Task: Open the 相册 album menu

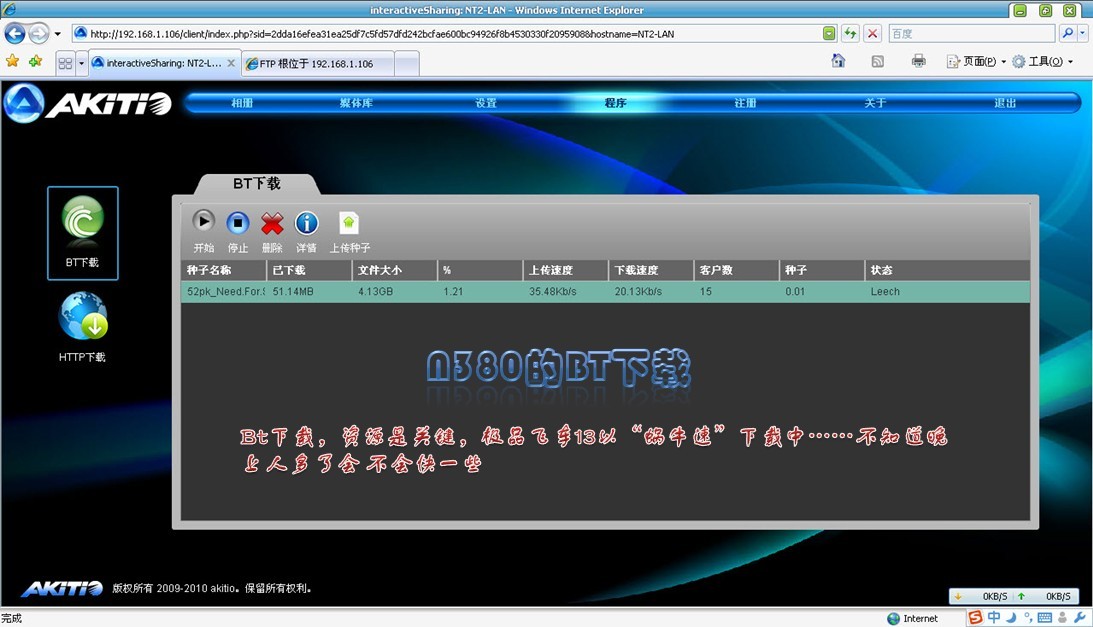Action: (x=242, y=103)
